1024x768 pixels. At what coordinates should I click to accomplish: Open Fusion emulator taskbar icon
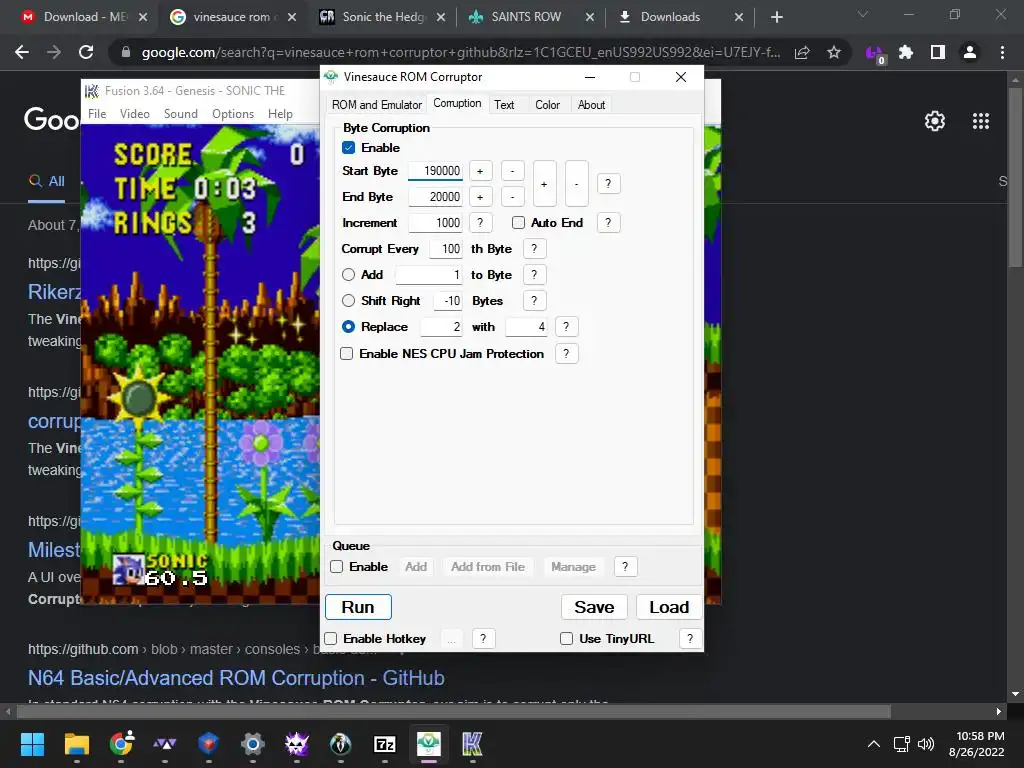[x=472, y=744]
